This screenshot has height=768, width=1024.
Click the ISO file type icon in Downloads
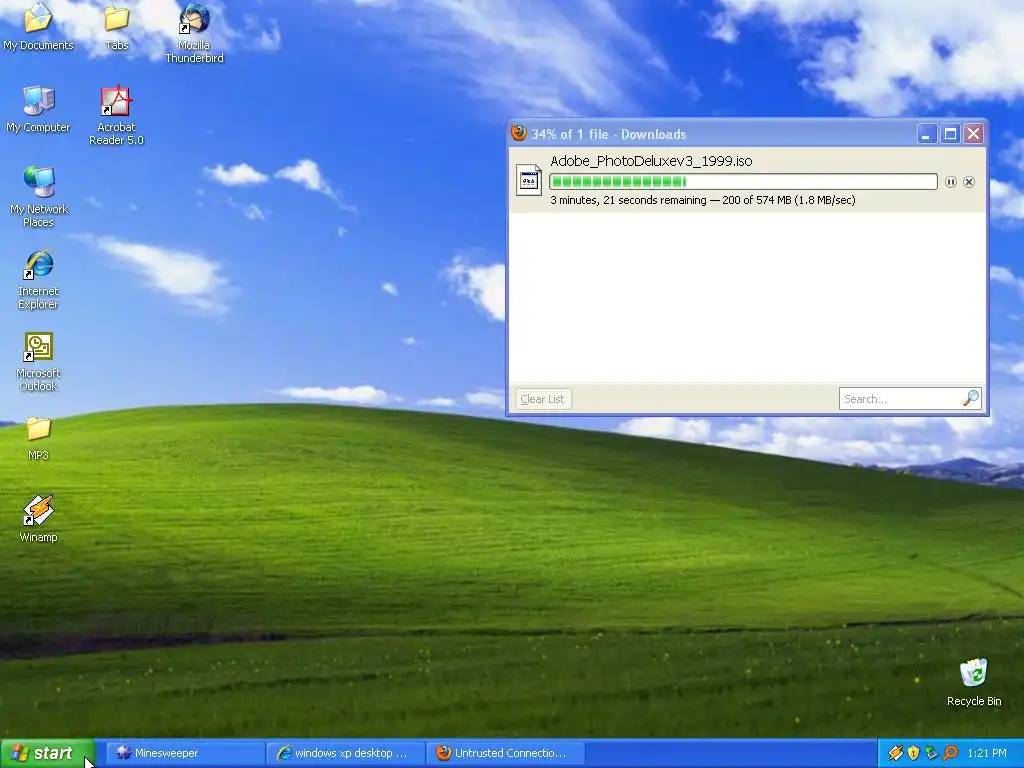[528, 180]
